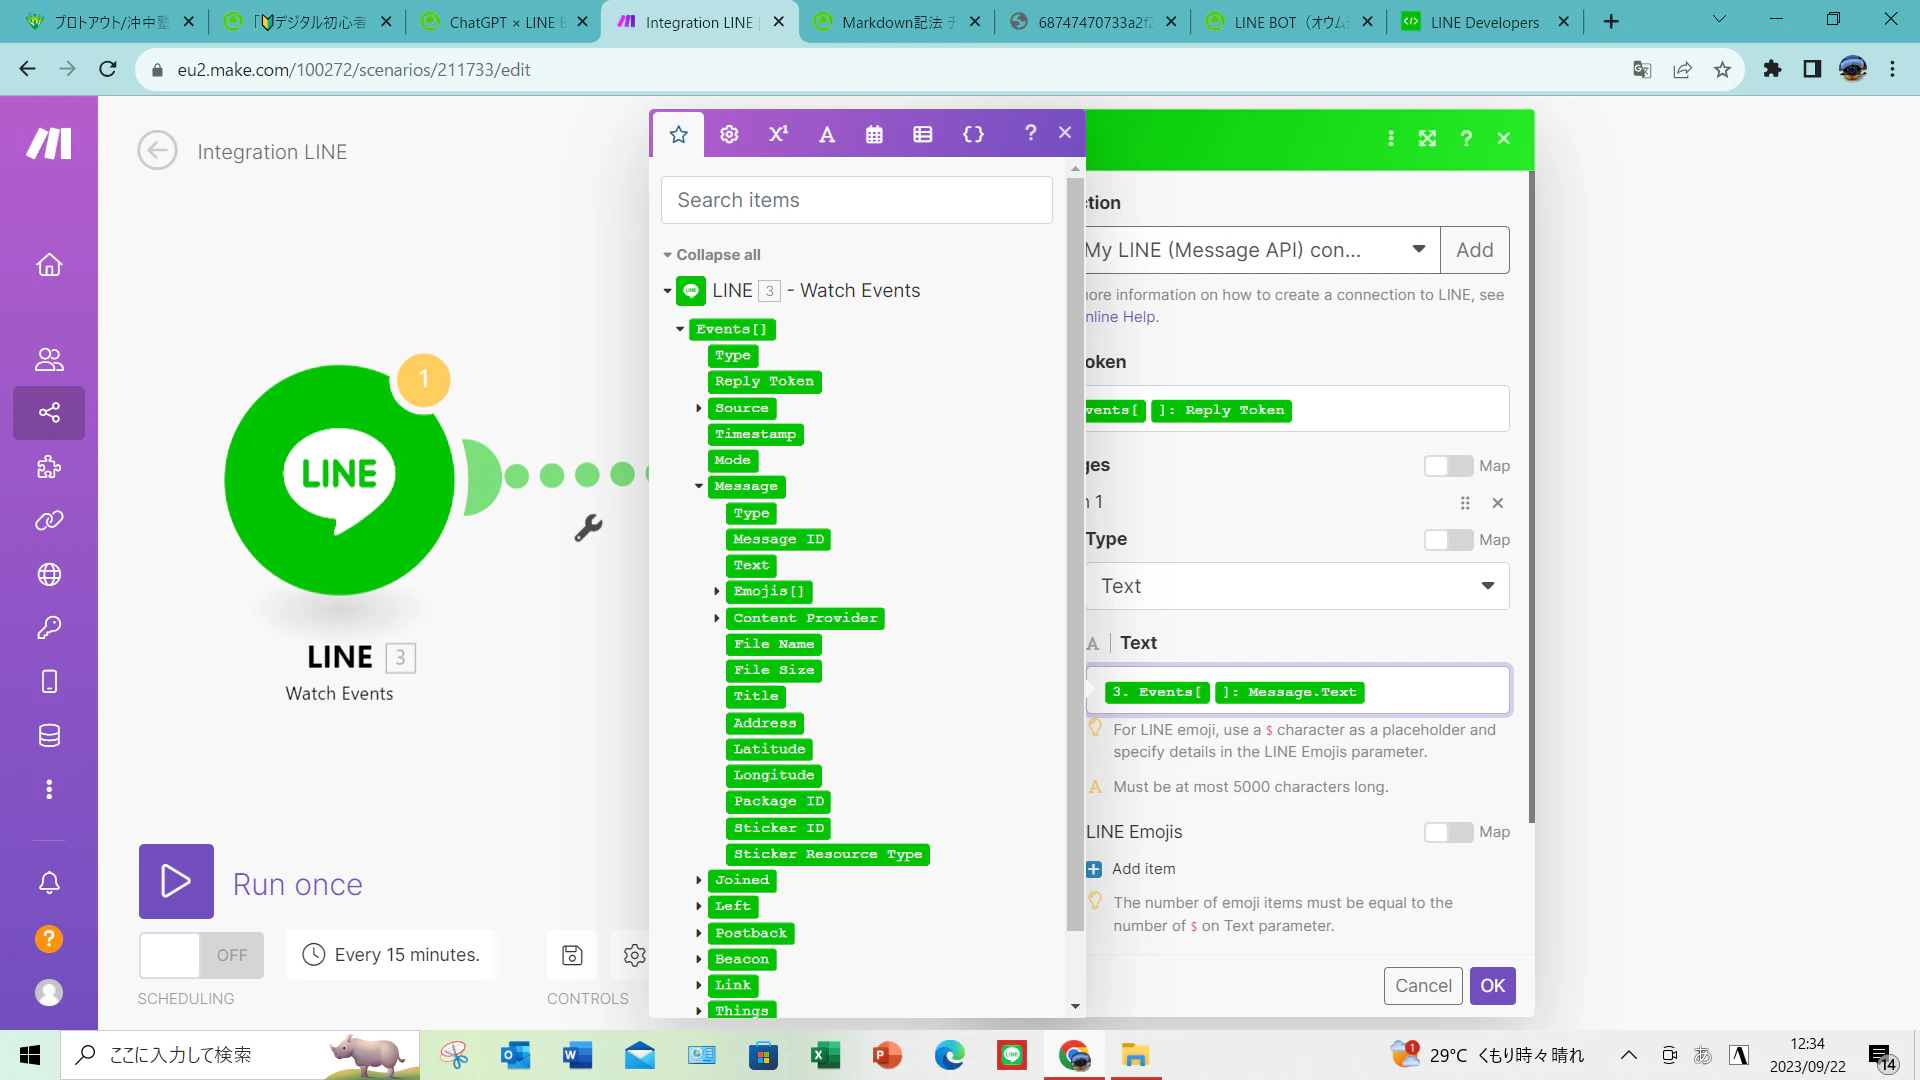
Task: Open the custom variables braces tab
Action: pos(973,134)
